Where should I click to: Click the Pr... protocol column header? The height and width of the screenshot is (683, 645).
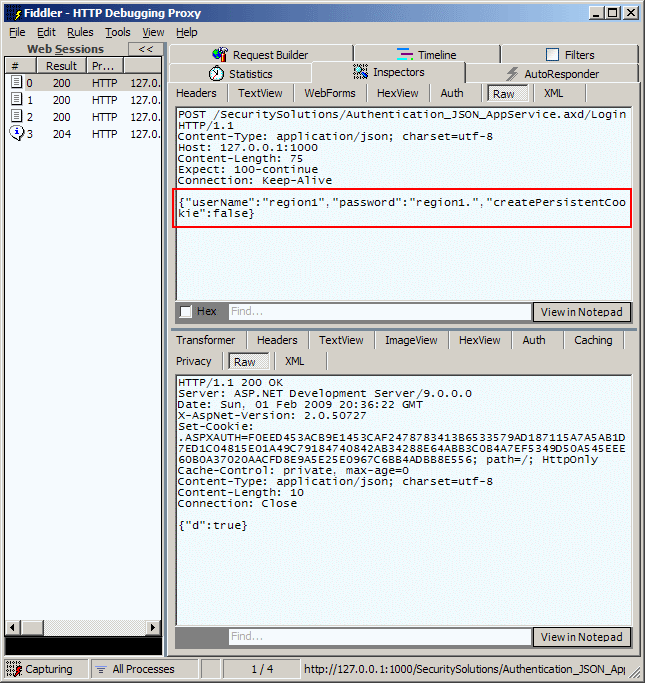pyautogui.click(x=105, y=66)
